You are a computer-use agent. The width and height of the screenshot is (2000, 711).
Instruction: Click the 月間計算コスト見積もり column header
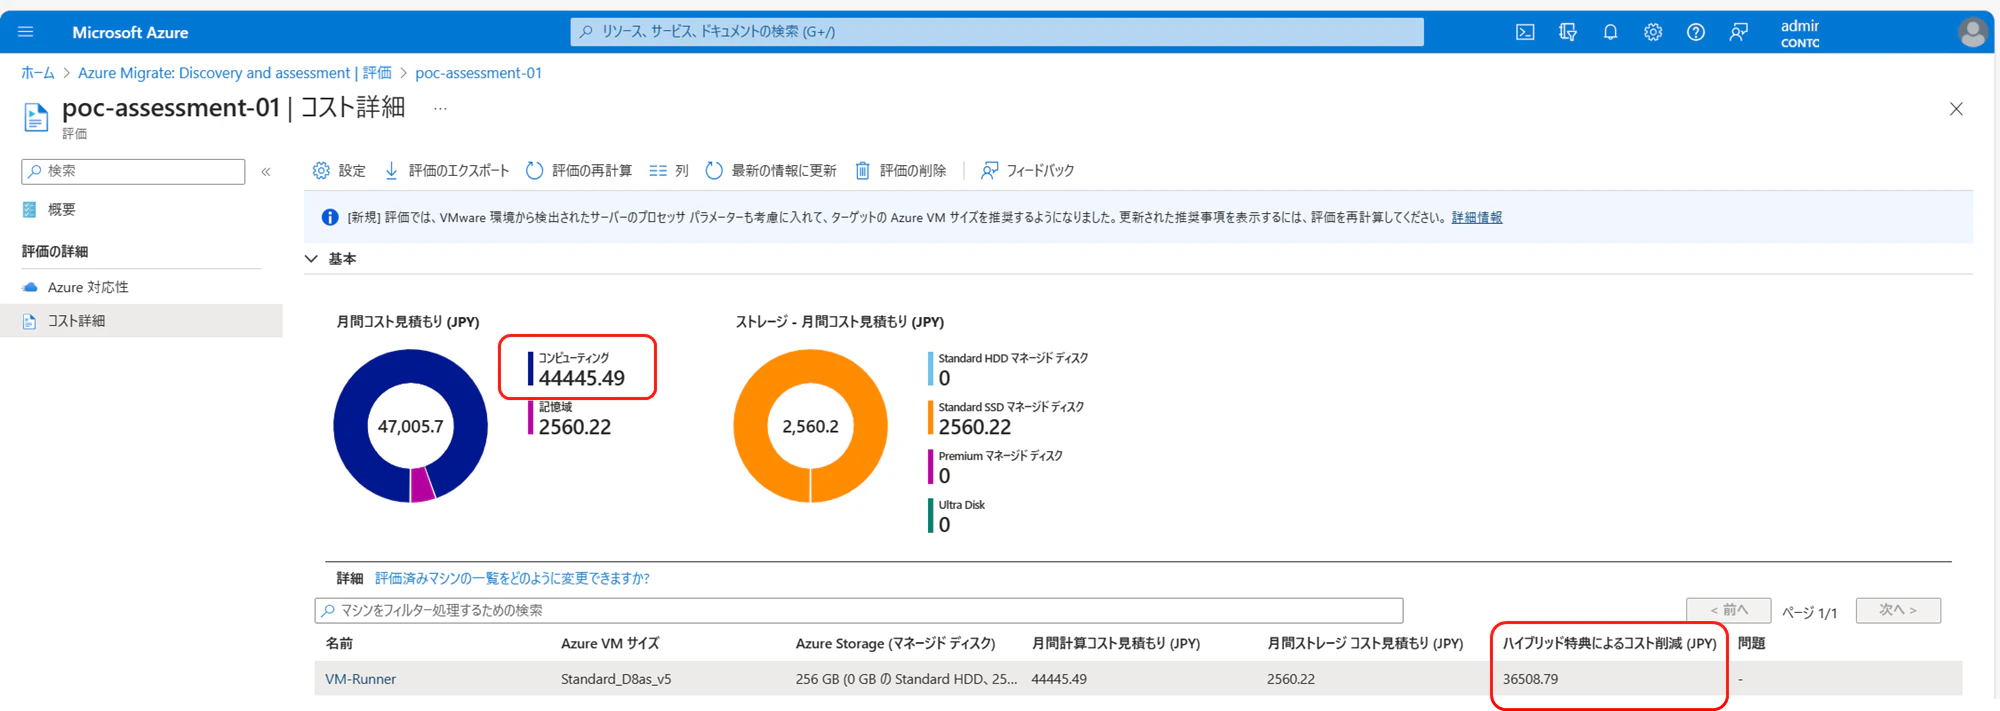pyautogui.click(x=1116, y=644)
